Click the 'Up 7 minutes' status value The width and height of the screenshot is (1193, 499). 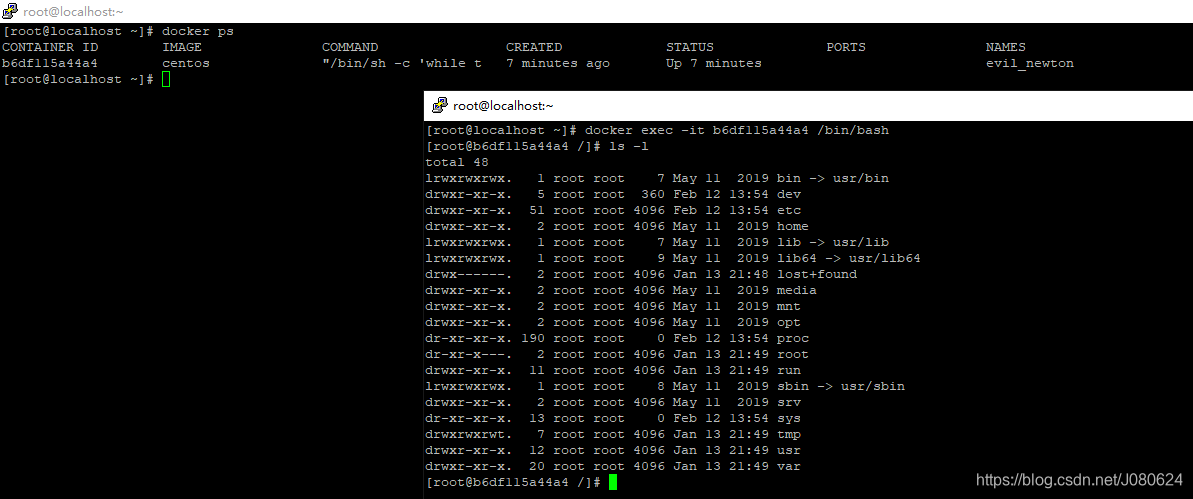(714, 63)
